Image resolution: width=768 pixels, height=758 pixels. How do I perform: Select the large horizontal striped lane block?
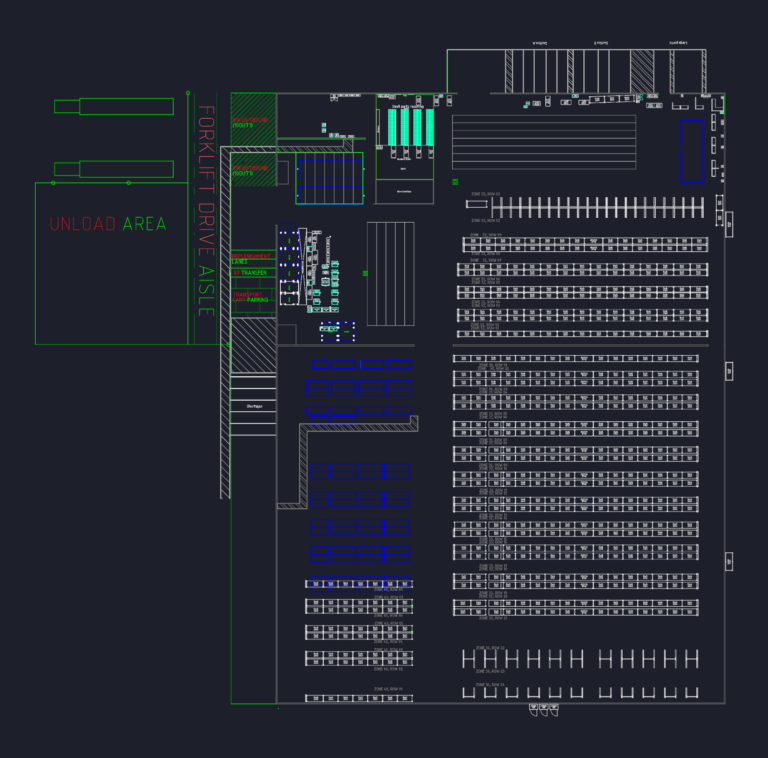(x=544, y=142)
